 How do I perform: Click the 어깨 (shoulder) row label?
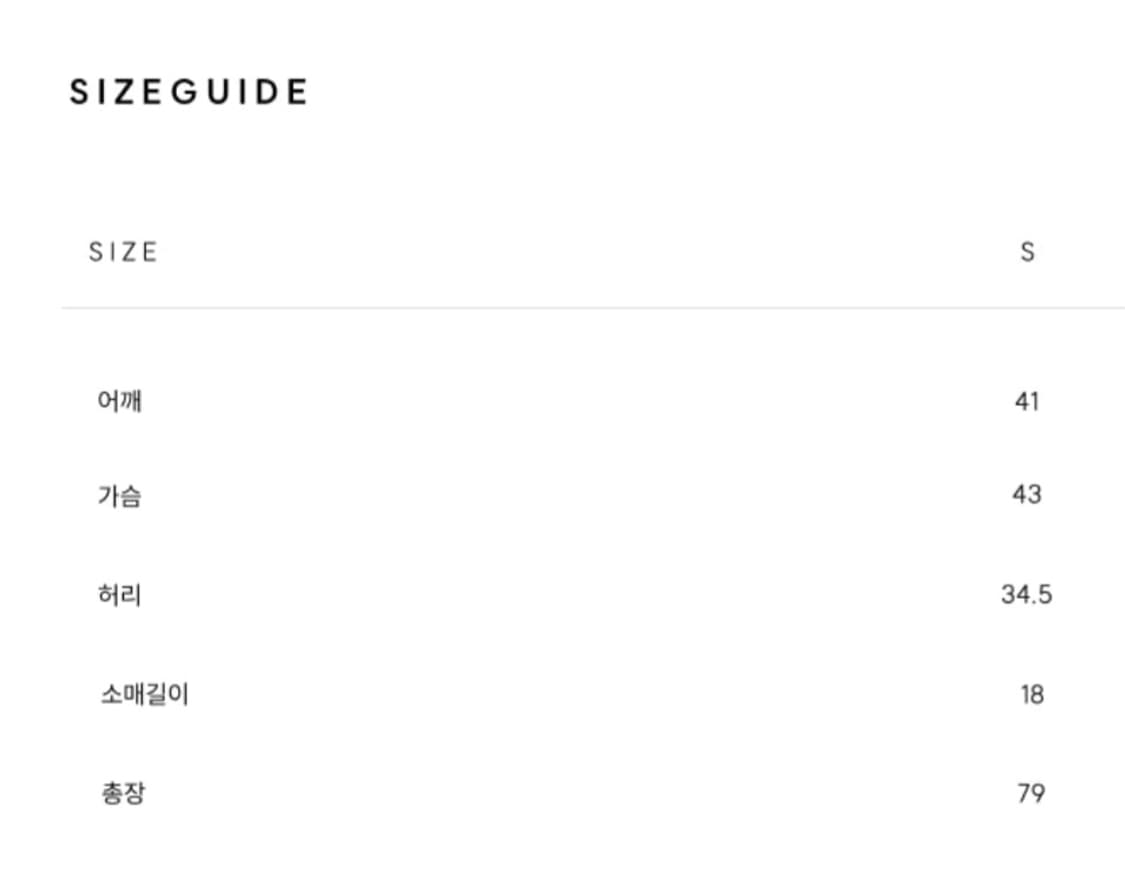[x=119, y=402]
